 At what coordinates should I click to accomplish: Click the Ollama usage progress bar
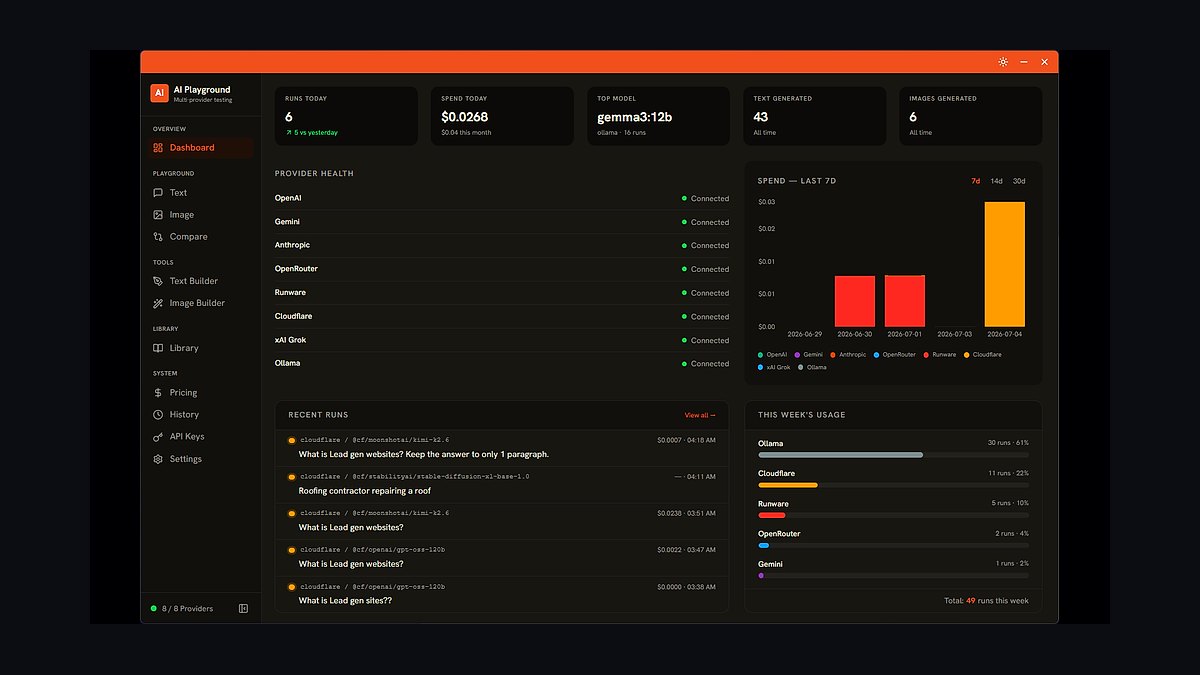click(893, 455)
